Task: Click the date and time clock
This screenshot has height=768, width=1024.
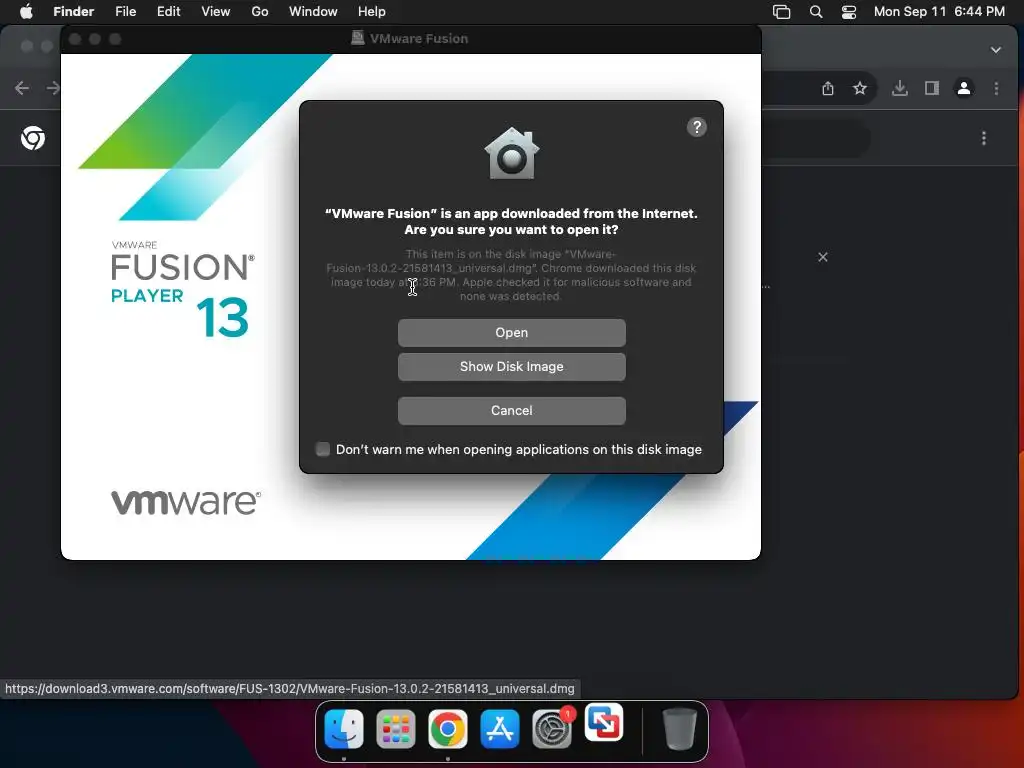Action: pyautogui.click(x=939, y=12)
